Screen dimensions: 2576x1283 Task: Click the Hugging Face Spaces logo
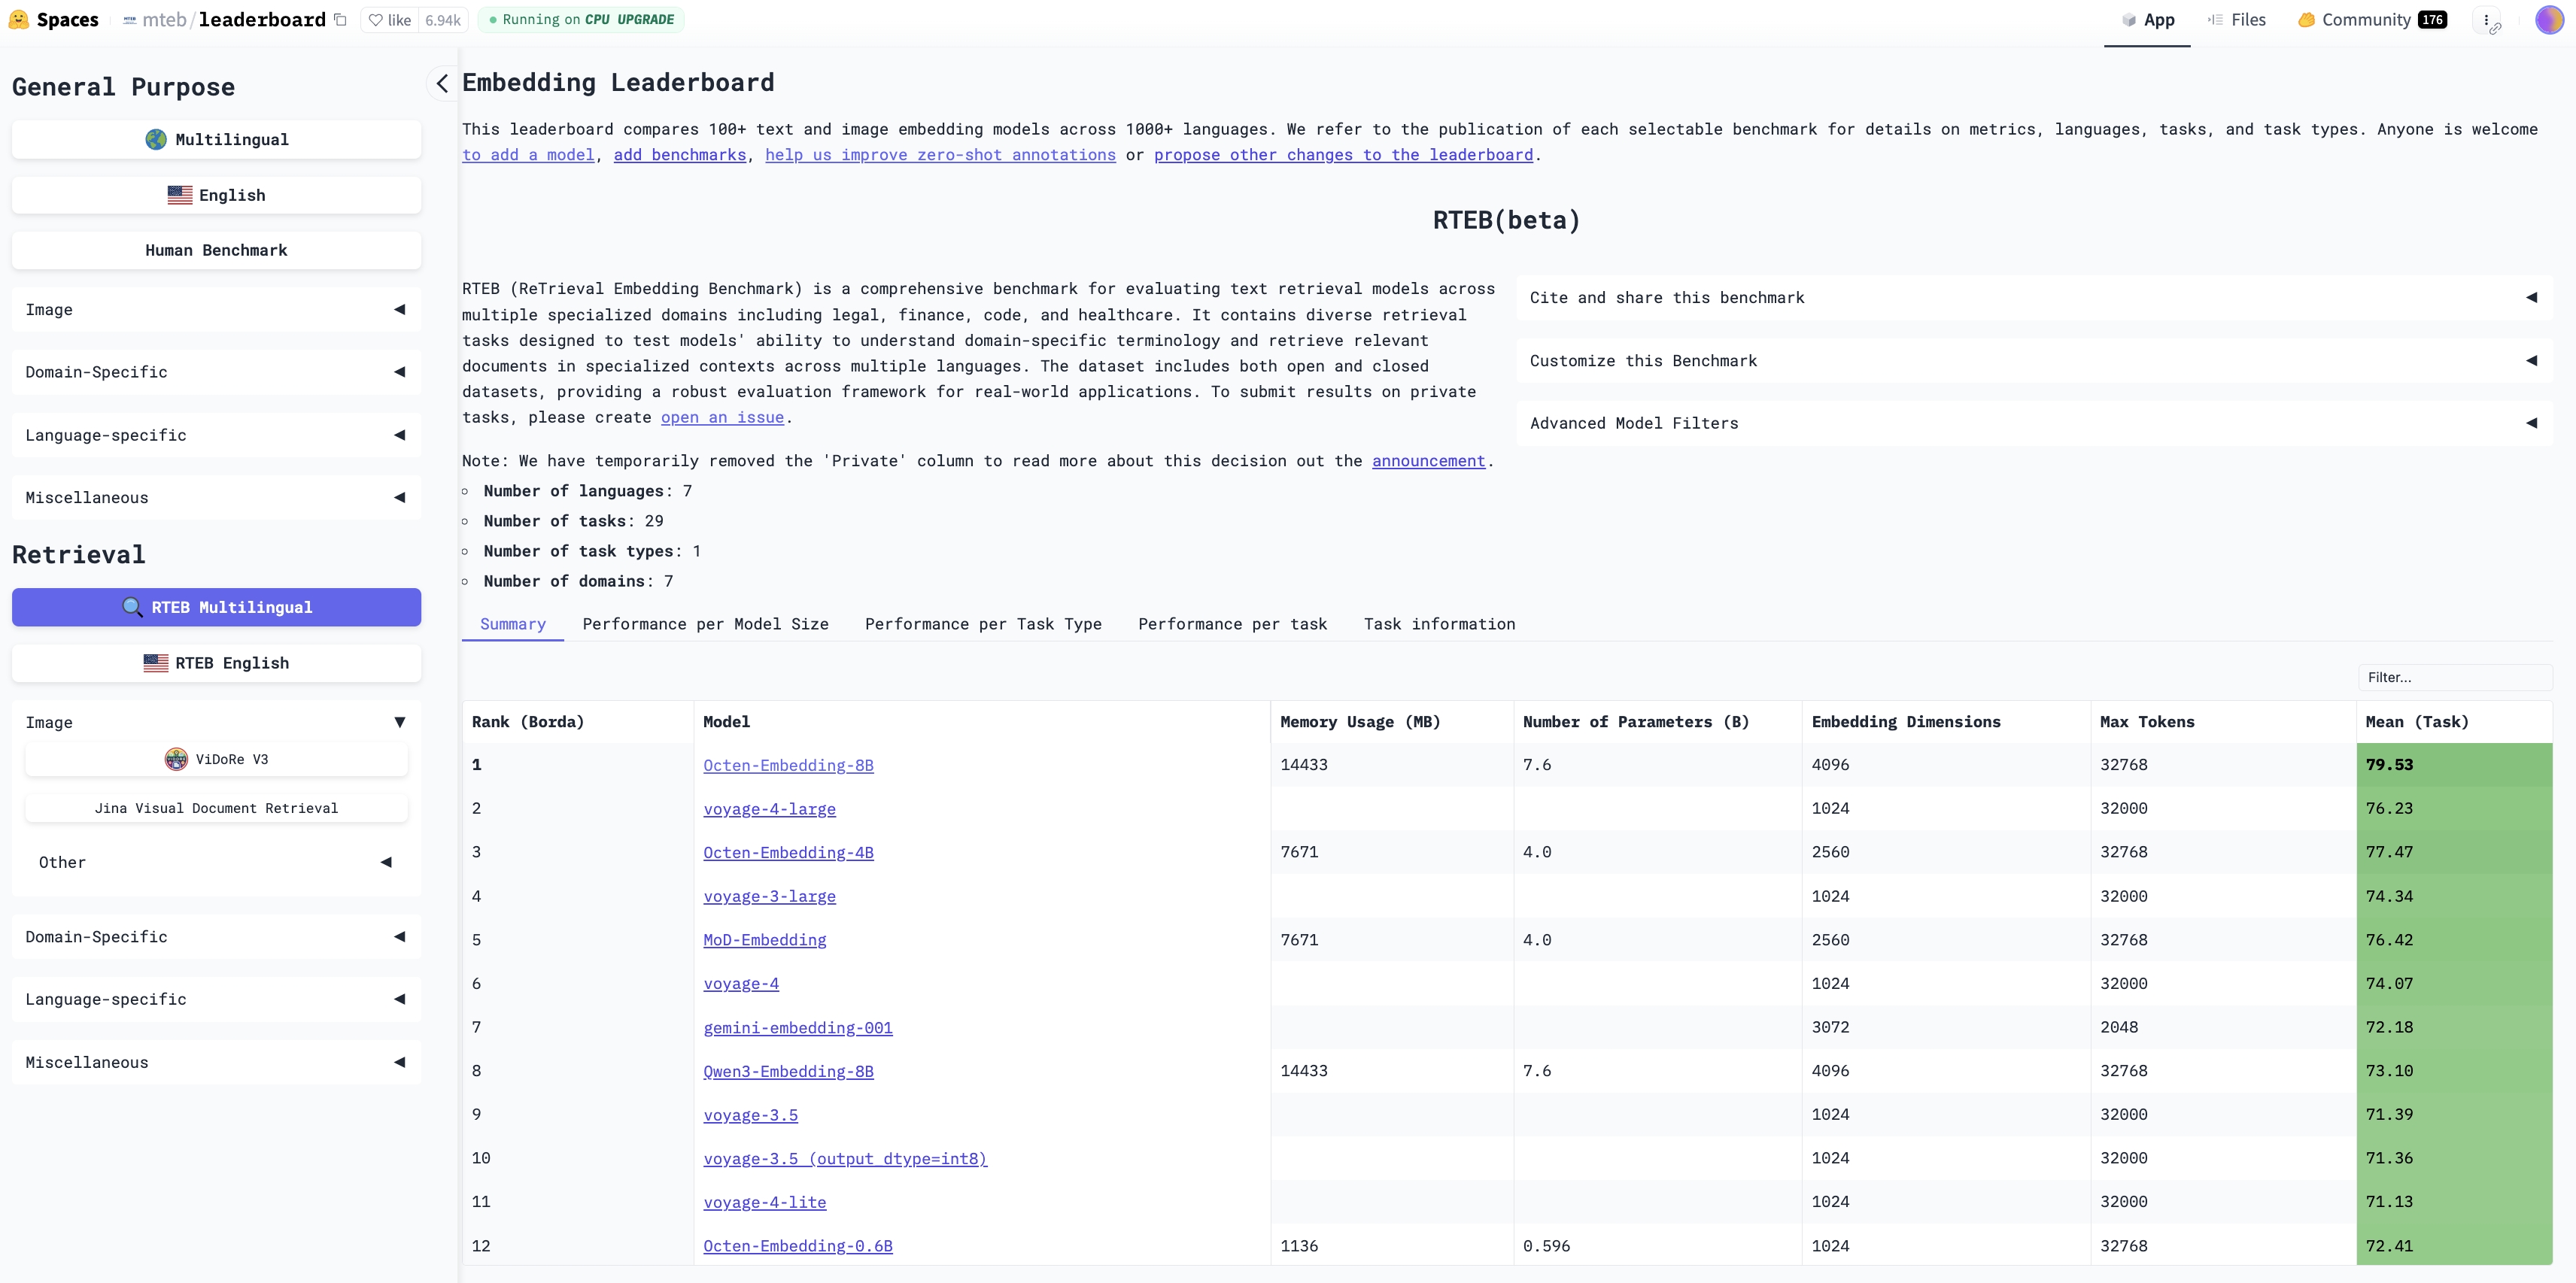click(54, 20)
